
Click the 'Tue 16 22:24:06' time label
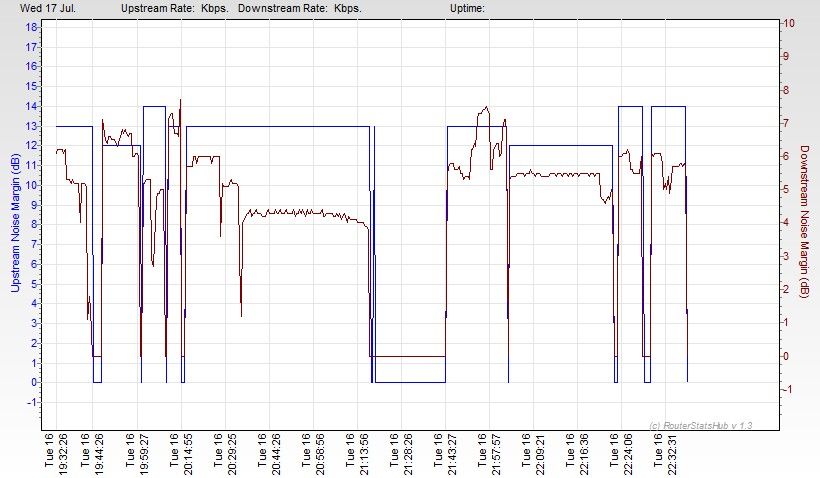click(621, 454)
